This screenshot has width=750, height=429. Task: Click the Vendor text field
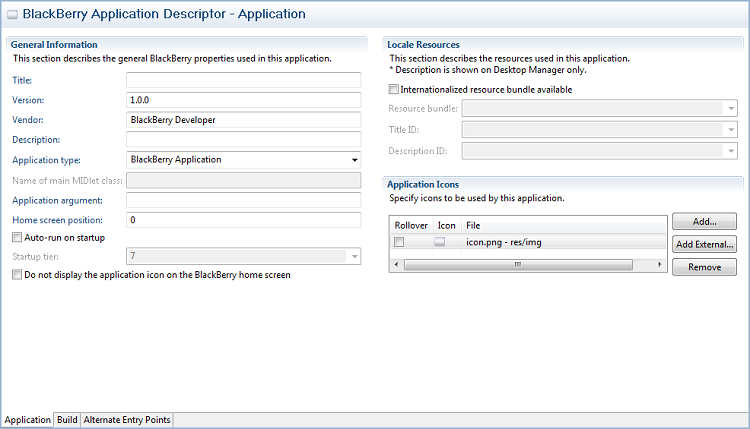point(243,119)
